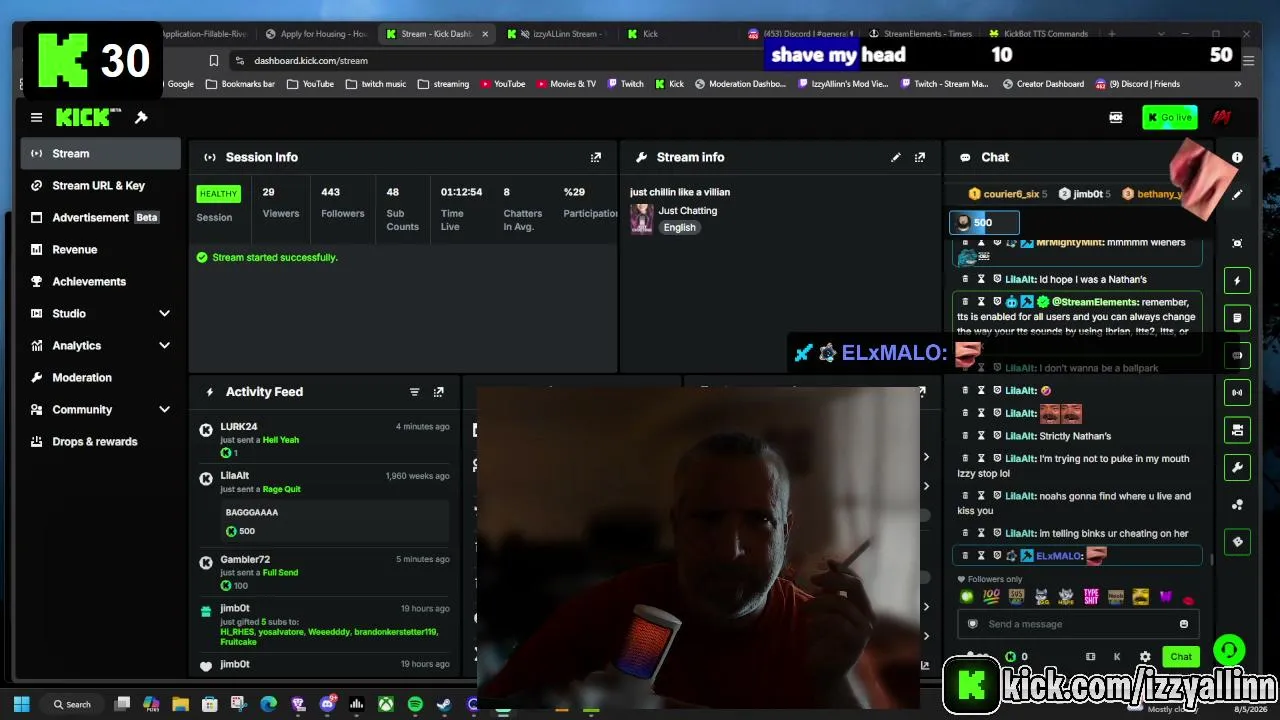
Task: Click the ELxMALO username in chat
Action: [1059, 556]
